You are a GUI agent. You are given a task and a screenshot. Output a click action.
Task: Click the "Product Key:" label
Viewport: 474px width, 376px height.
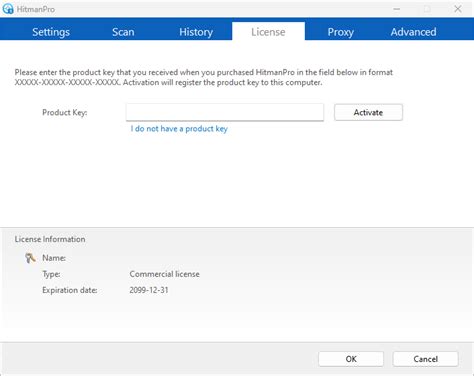[64, 113]
